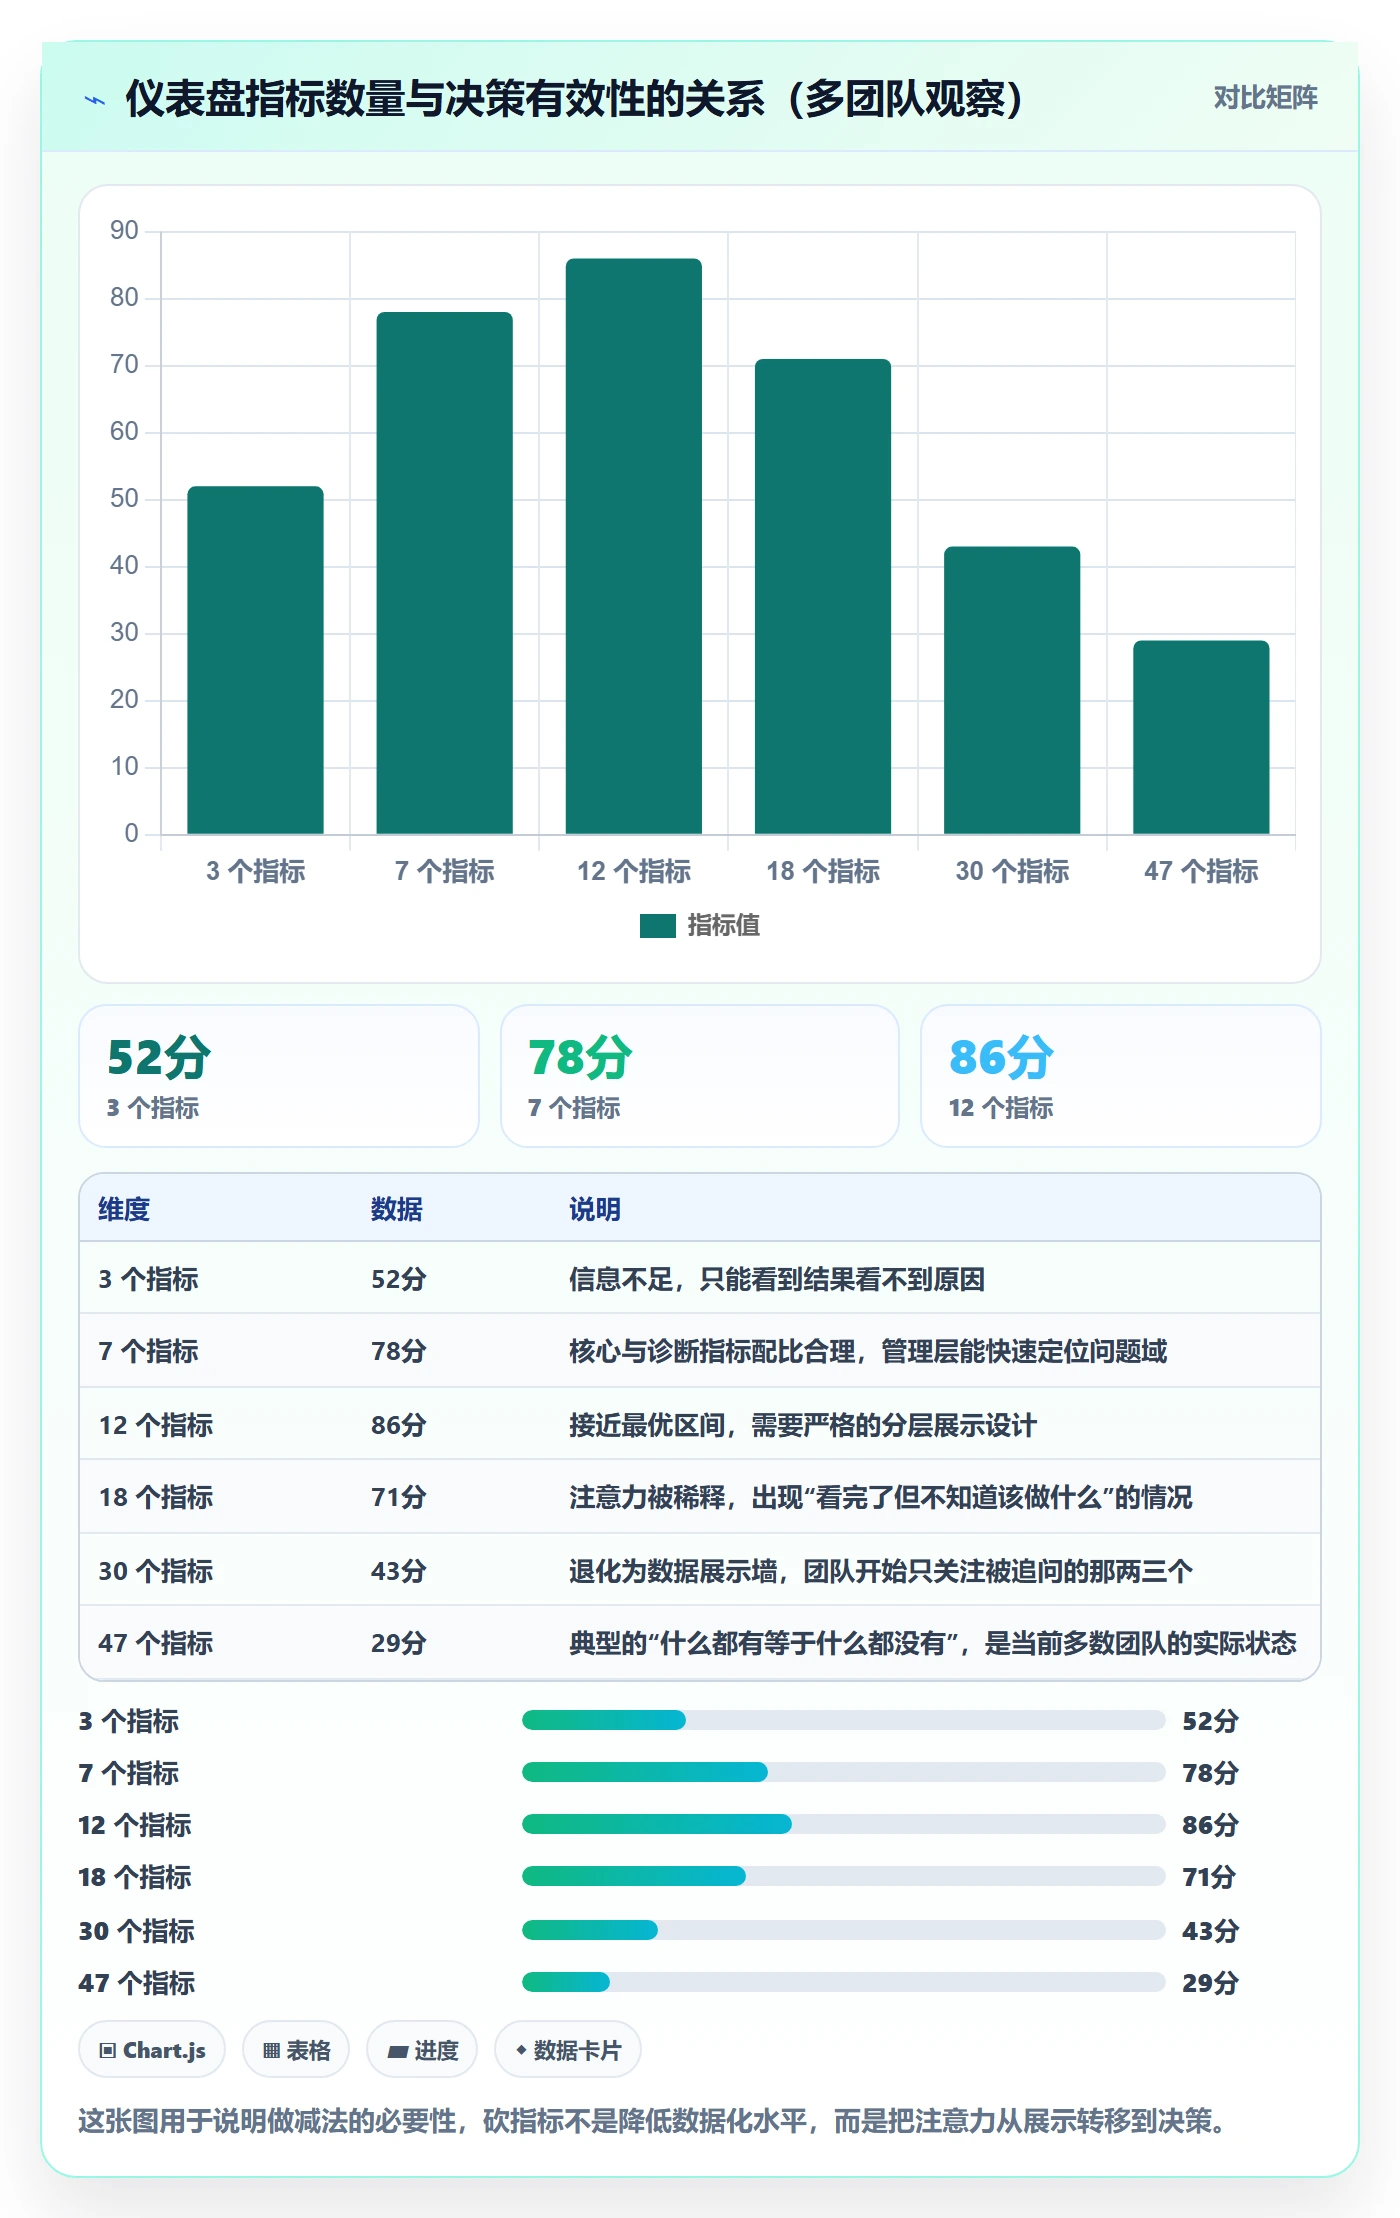Click the progress bar for 3 个指标
The height and width of the screenshot is (2218, 1400).
pos(843,1720)
